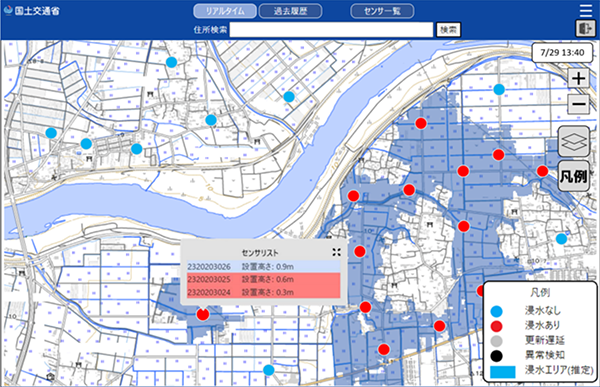600x387 pixels.
Task: Open the hamburger menu icon
Action: tap(585, 10)
